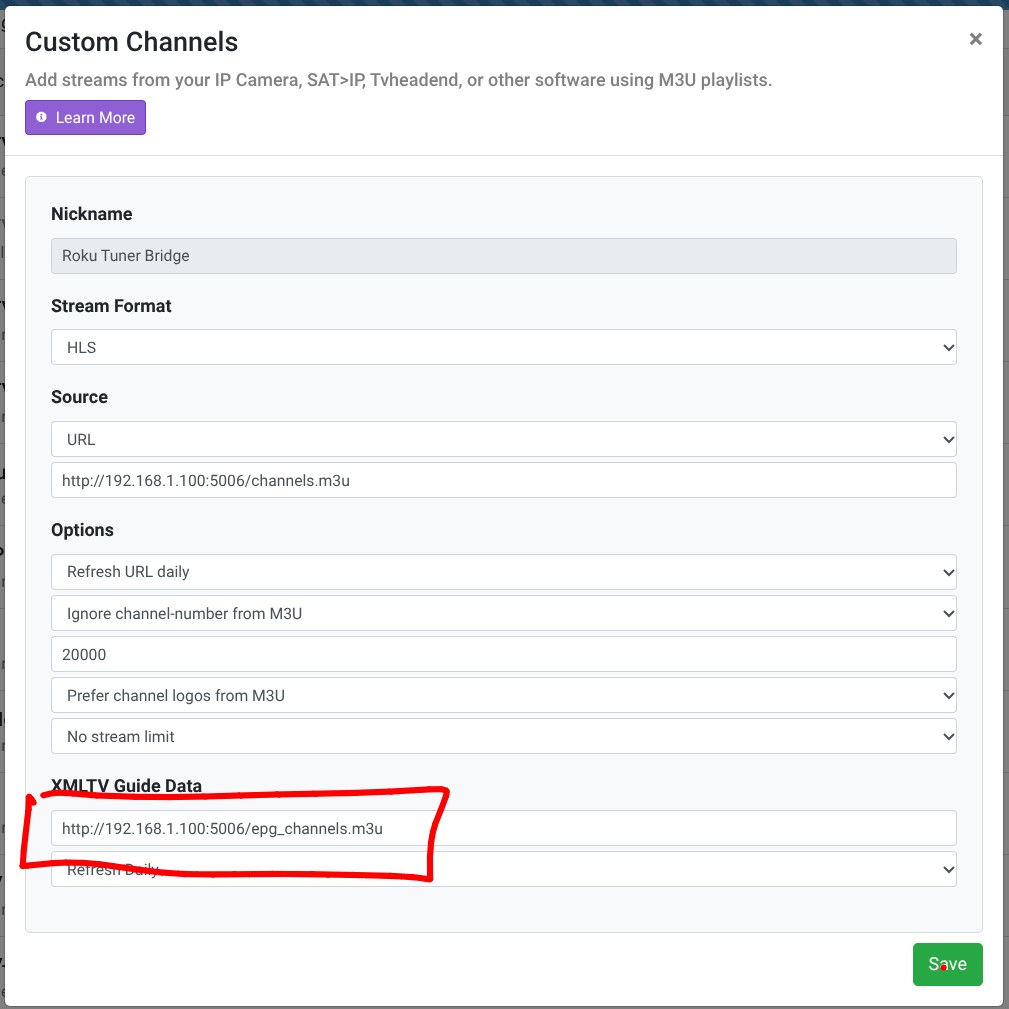Click the Nickname label

91,214
